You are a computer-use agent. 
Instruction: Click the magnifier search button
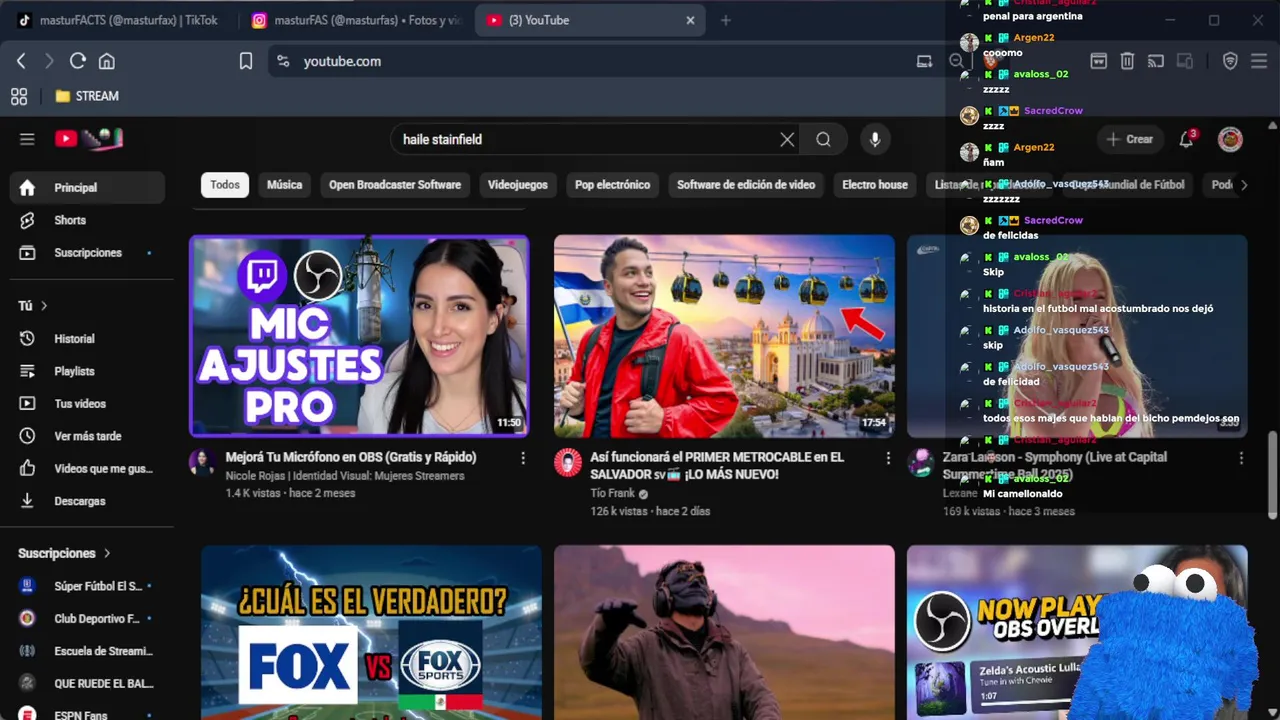click(x=823, y=139)
